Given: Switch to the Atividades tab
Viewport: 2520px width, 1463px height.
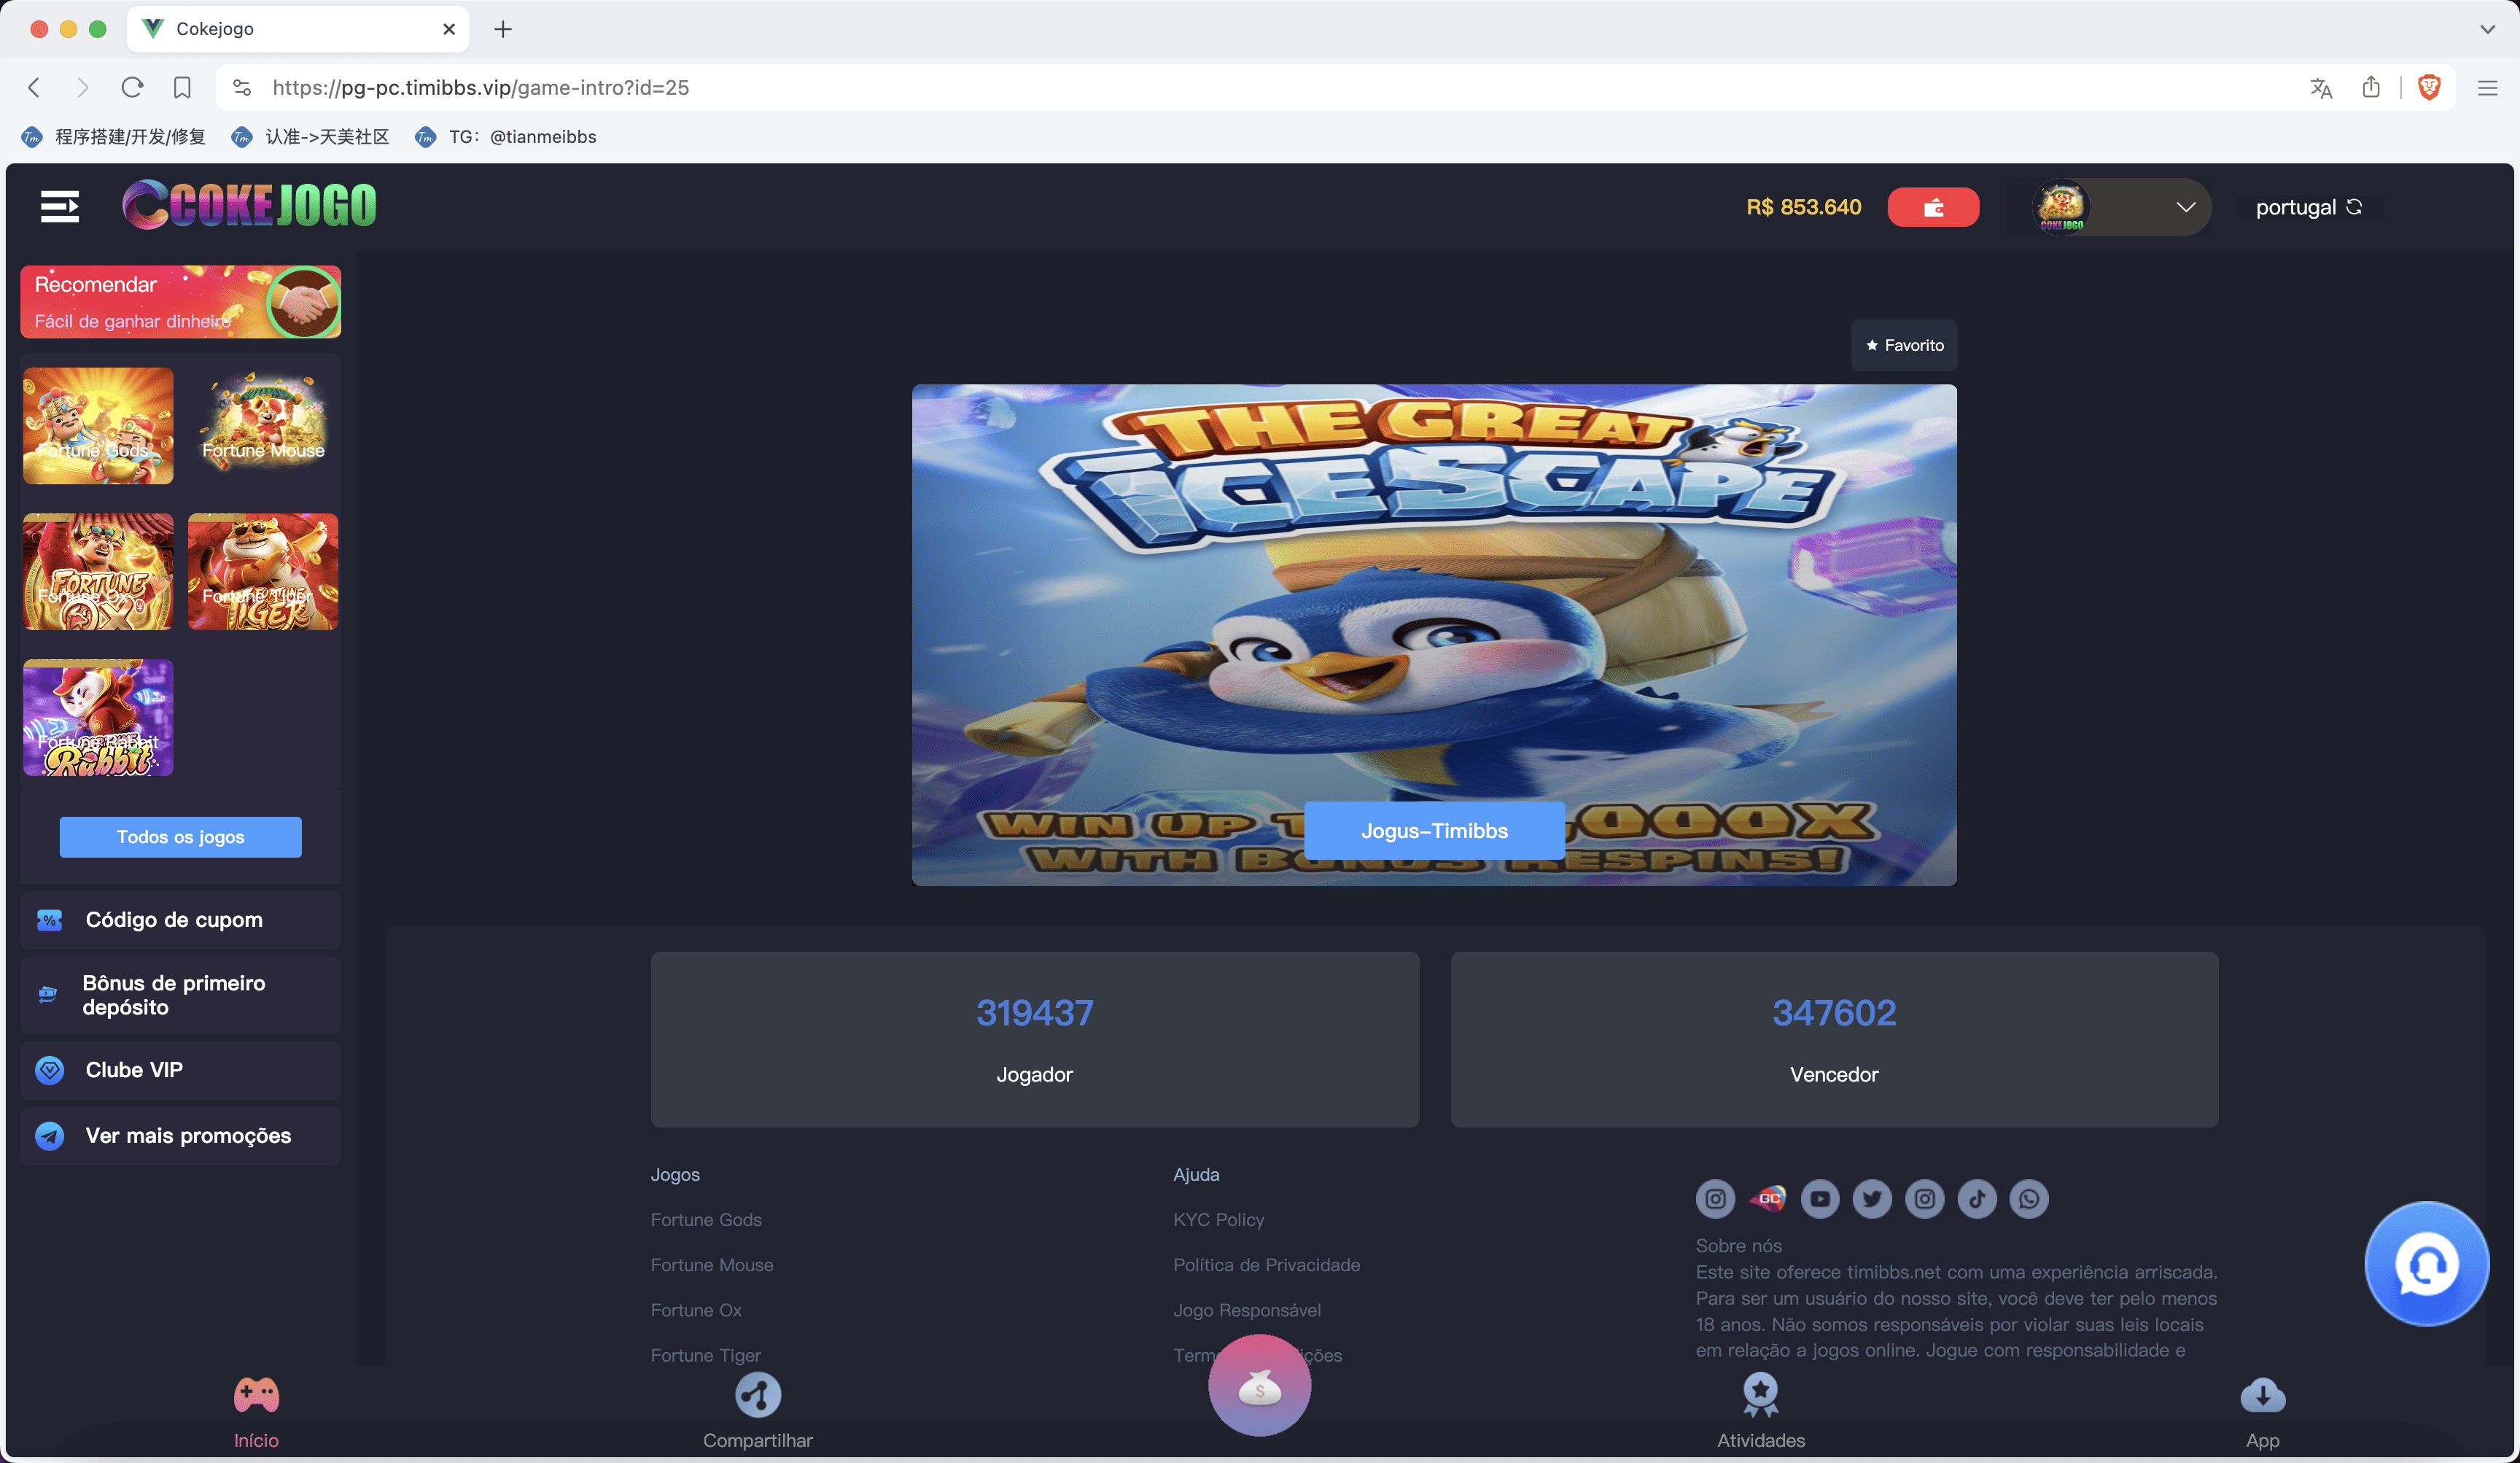Looking at the screenshot, I should [1760, 1410].
